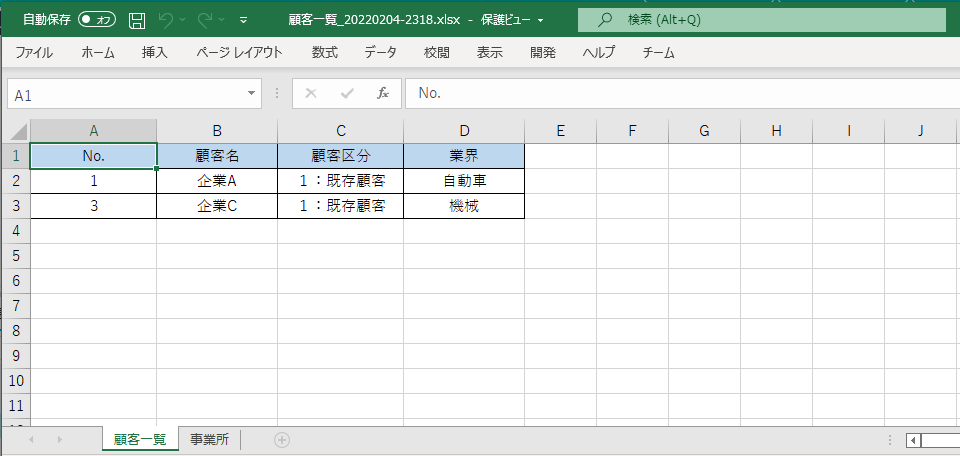Customize Quick Access Toolbar dropdown
960x456 pixels.
click(x=244, y=21)
